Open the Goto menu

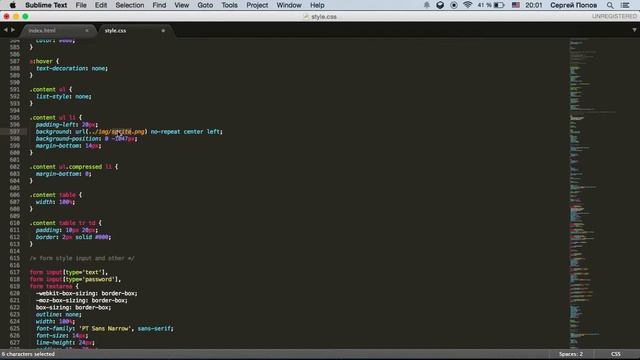tap(205, 5)
